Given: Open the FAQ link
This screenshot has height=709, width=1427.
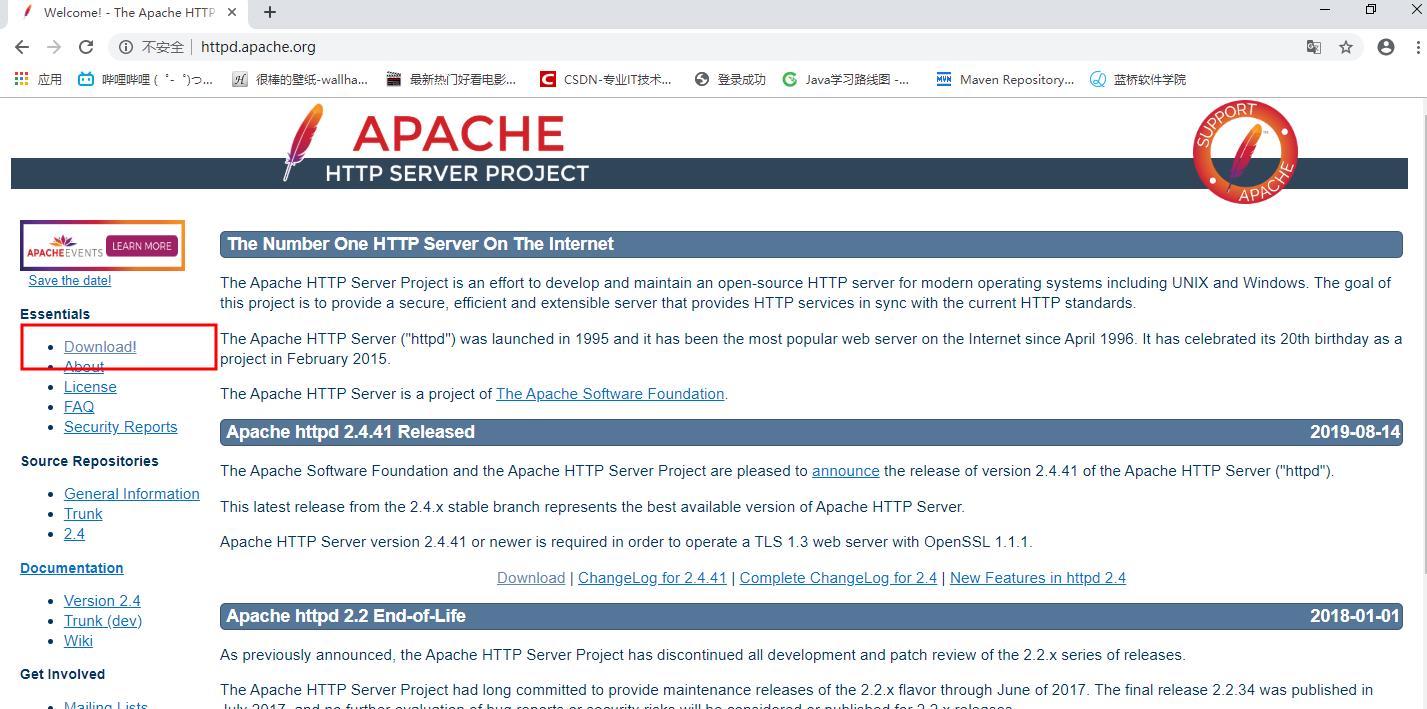Looking at the screenshot, I should 79,407.
